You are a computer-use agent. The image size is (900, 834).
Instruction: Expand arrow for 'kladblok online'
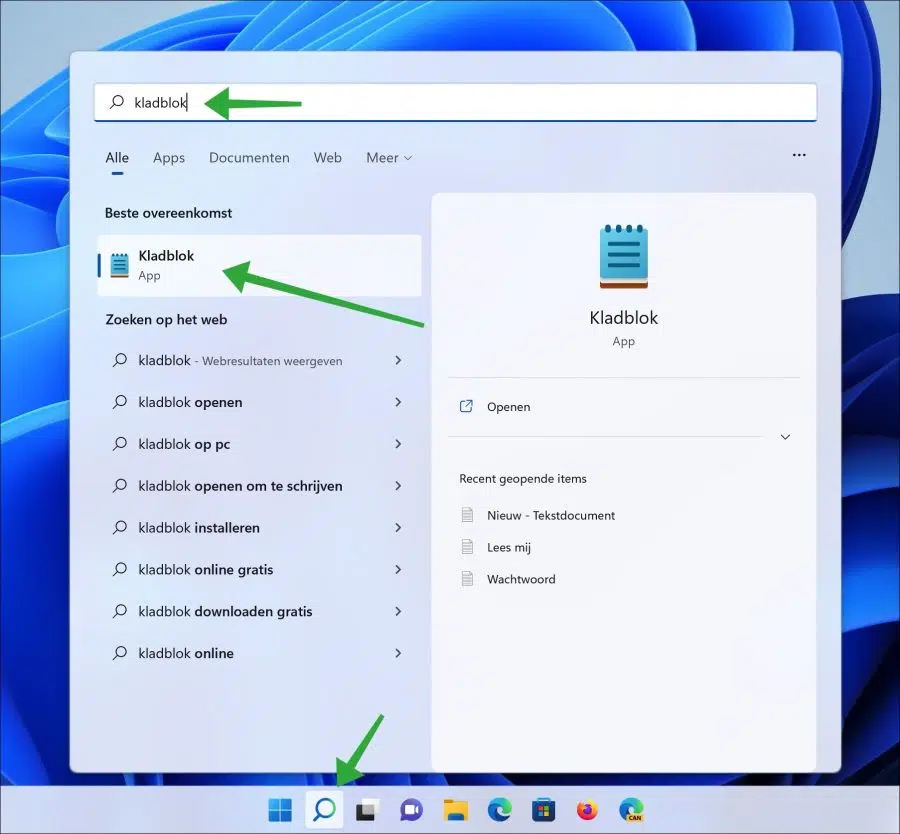(x=398, y=653)
